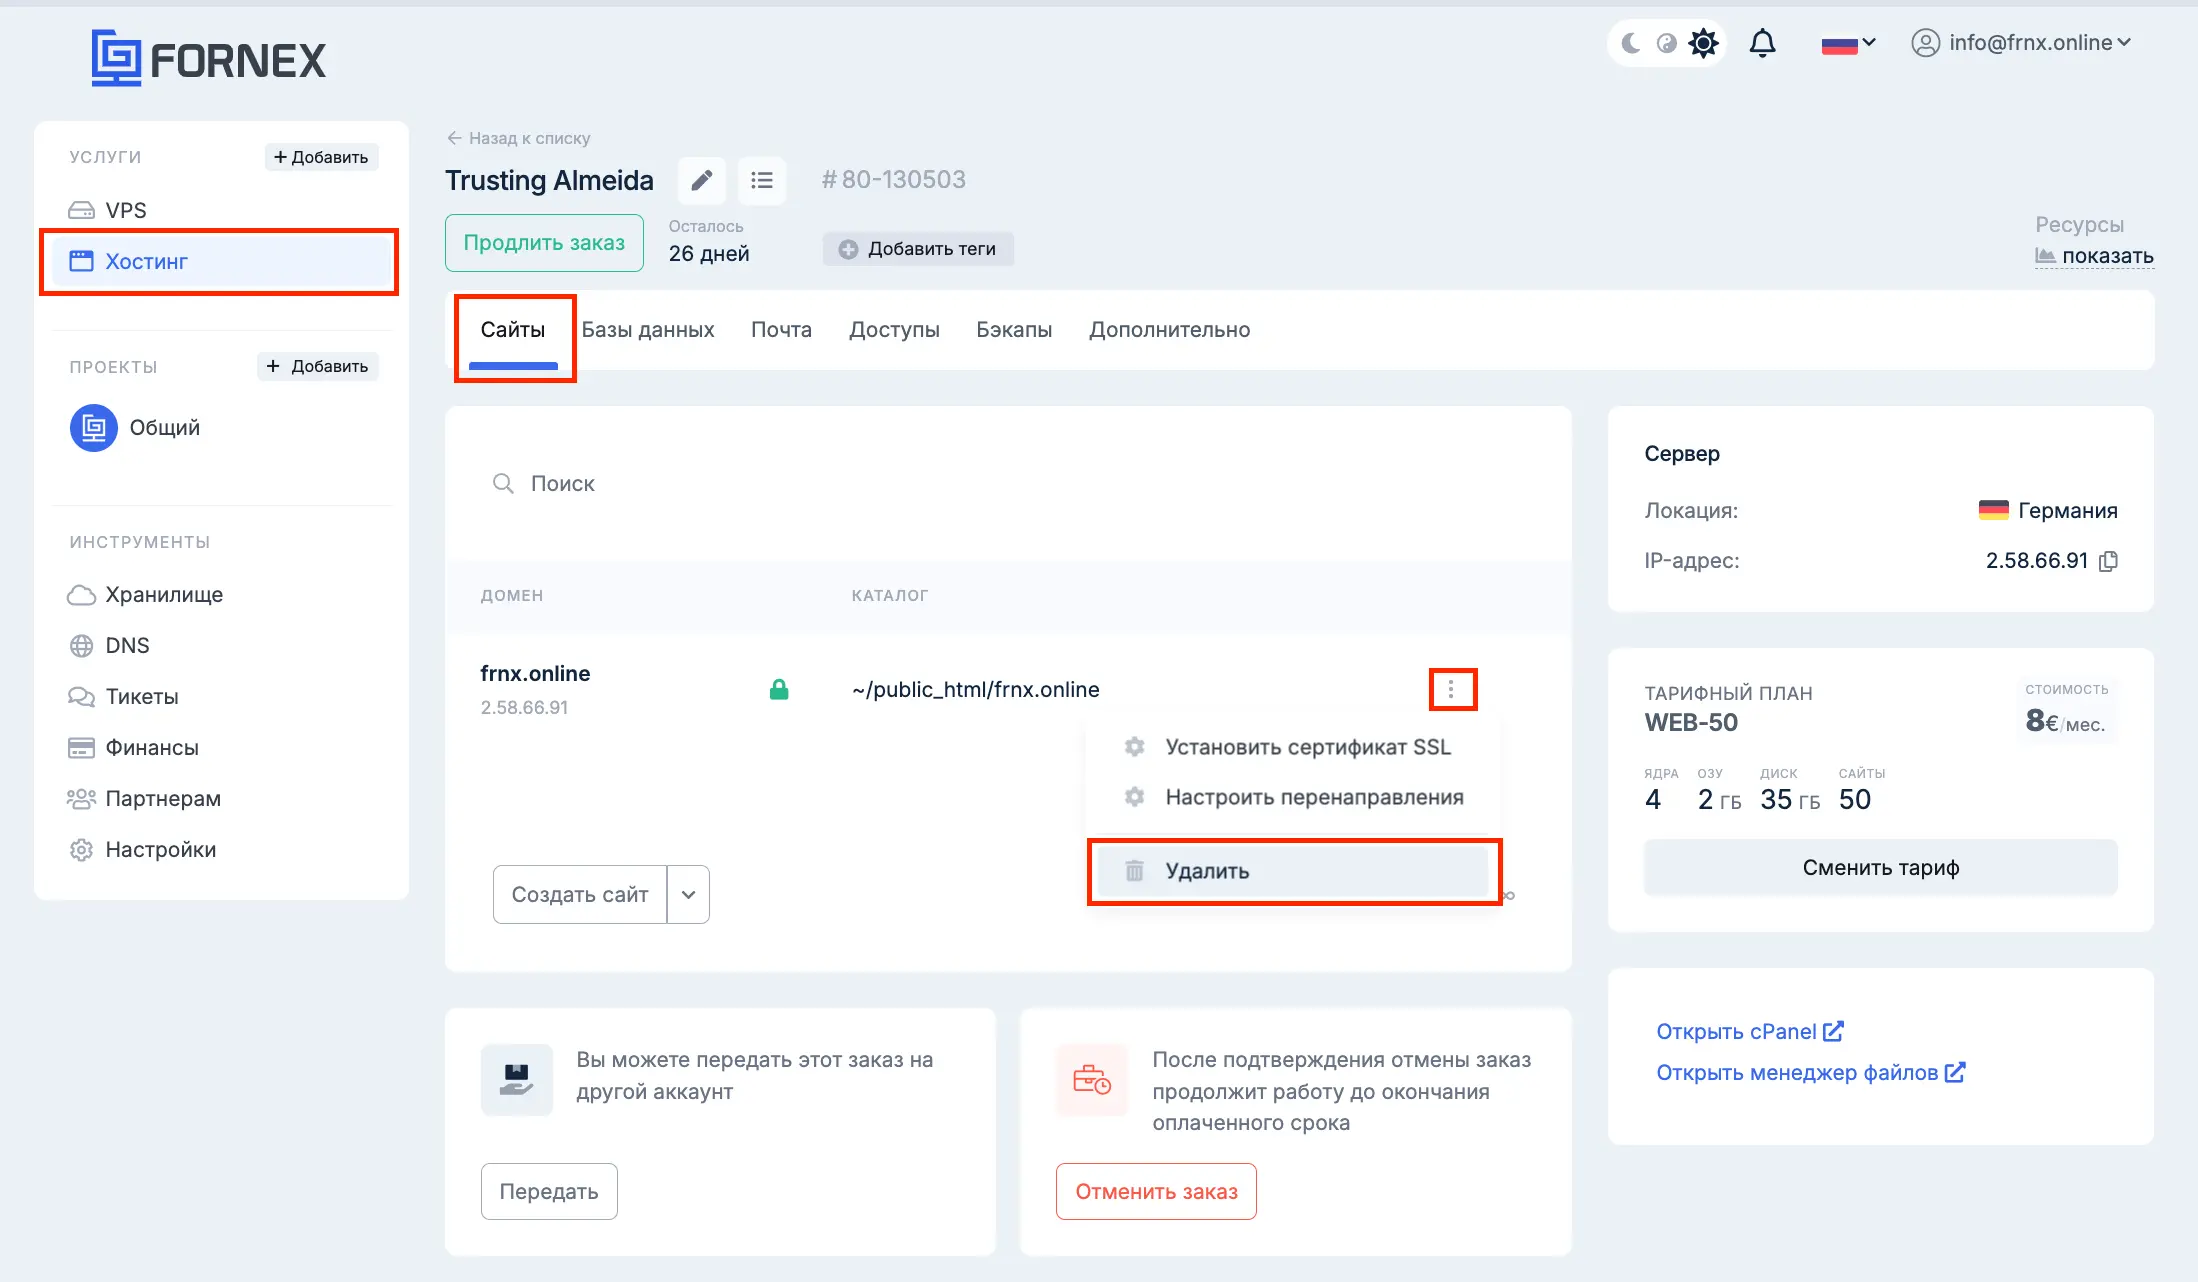The width and height of the screenshot is (2198, 1282).
Task: Open the Хостинг section
Action: point(219,261)
